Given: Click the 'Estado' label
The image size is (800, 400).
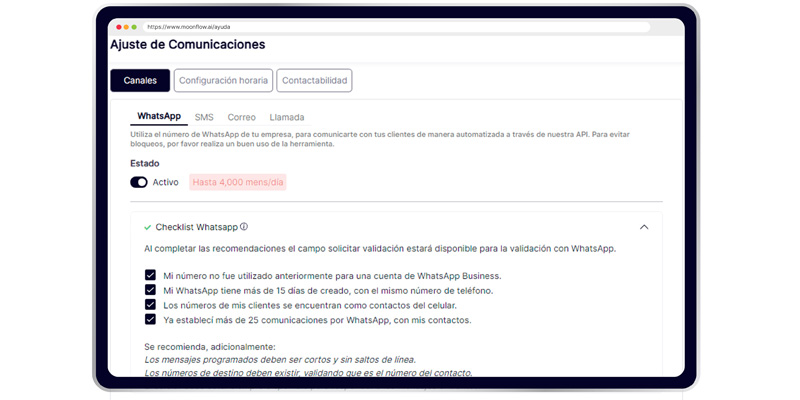Looking at the screenshot, I should (x=144, y=164).
